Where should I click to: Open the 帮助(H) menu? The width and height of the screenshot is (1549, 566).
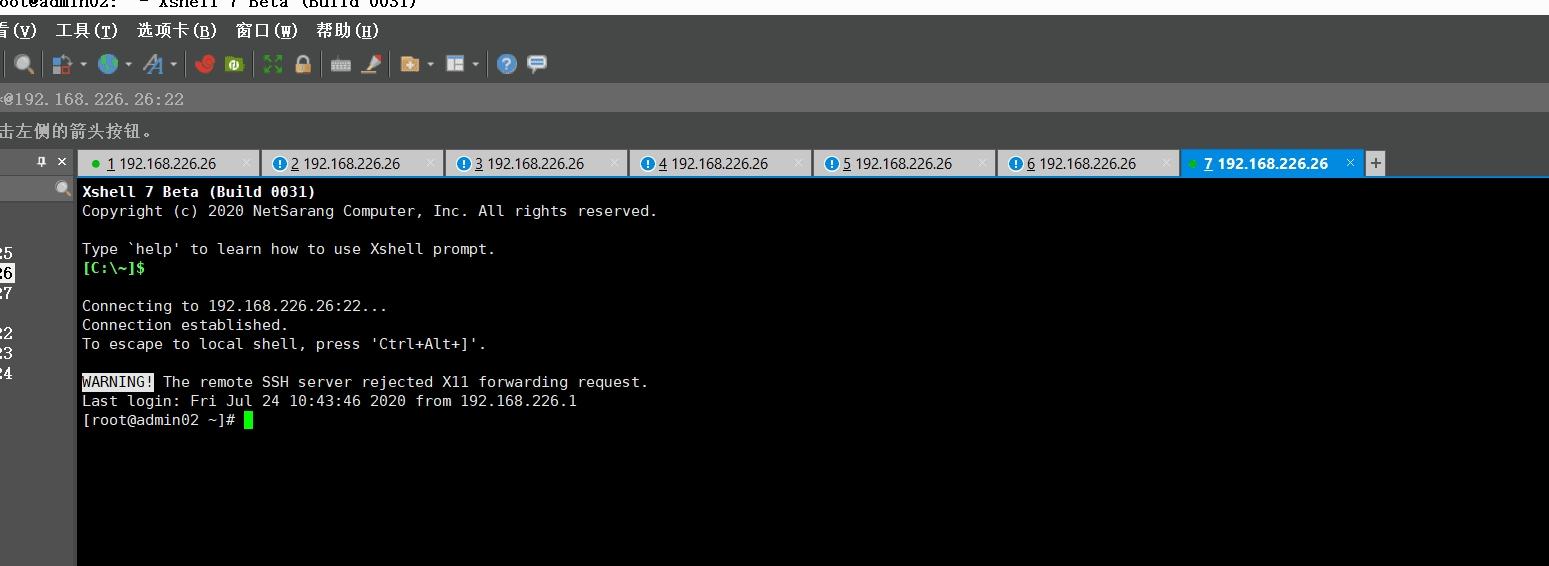click(348, 31)
